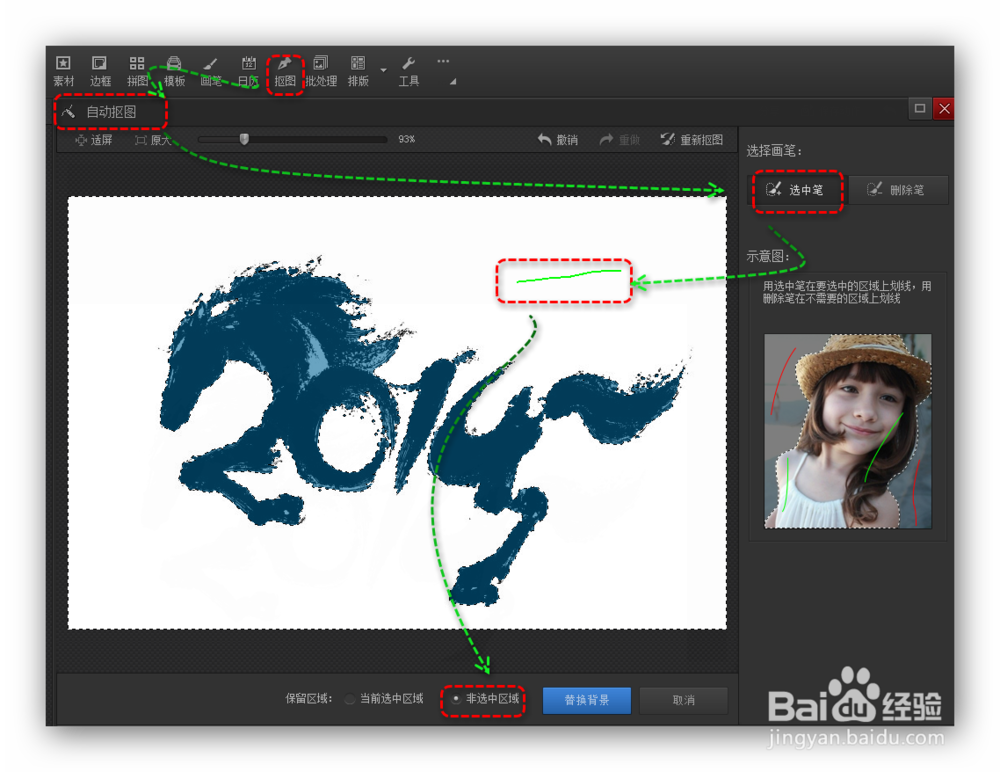The image size is (1000, 772).
Task: Select the 画笔 brush tool
Action: (x=211, y=71)
